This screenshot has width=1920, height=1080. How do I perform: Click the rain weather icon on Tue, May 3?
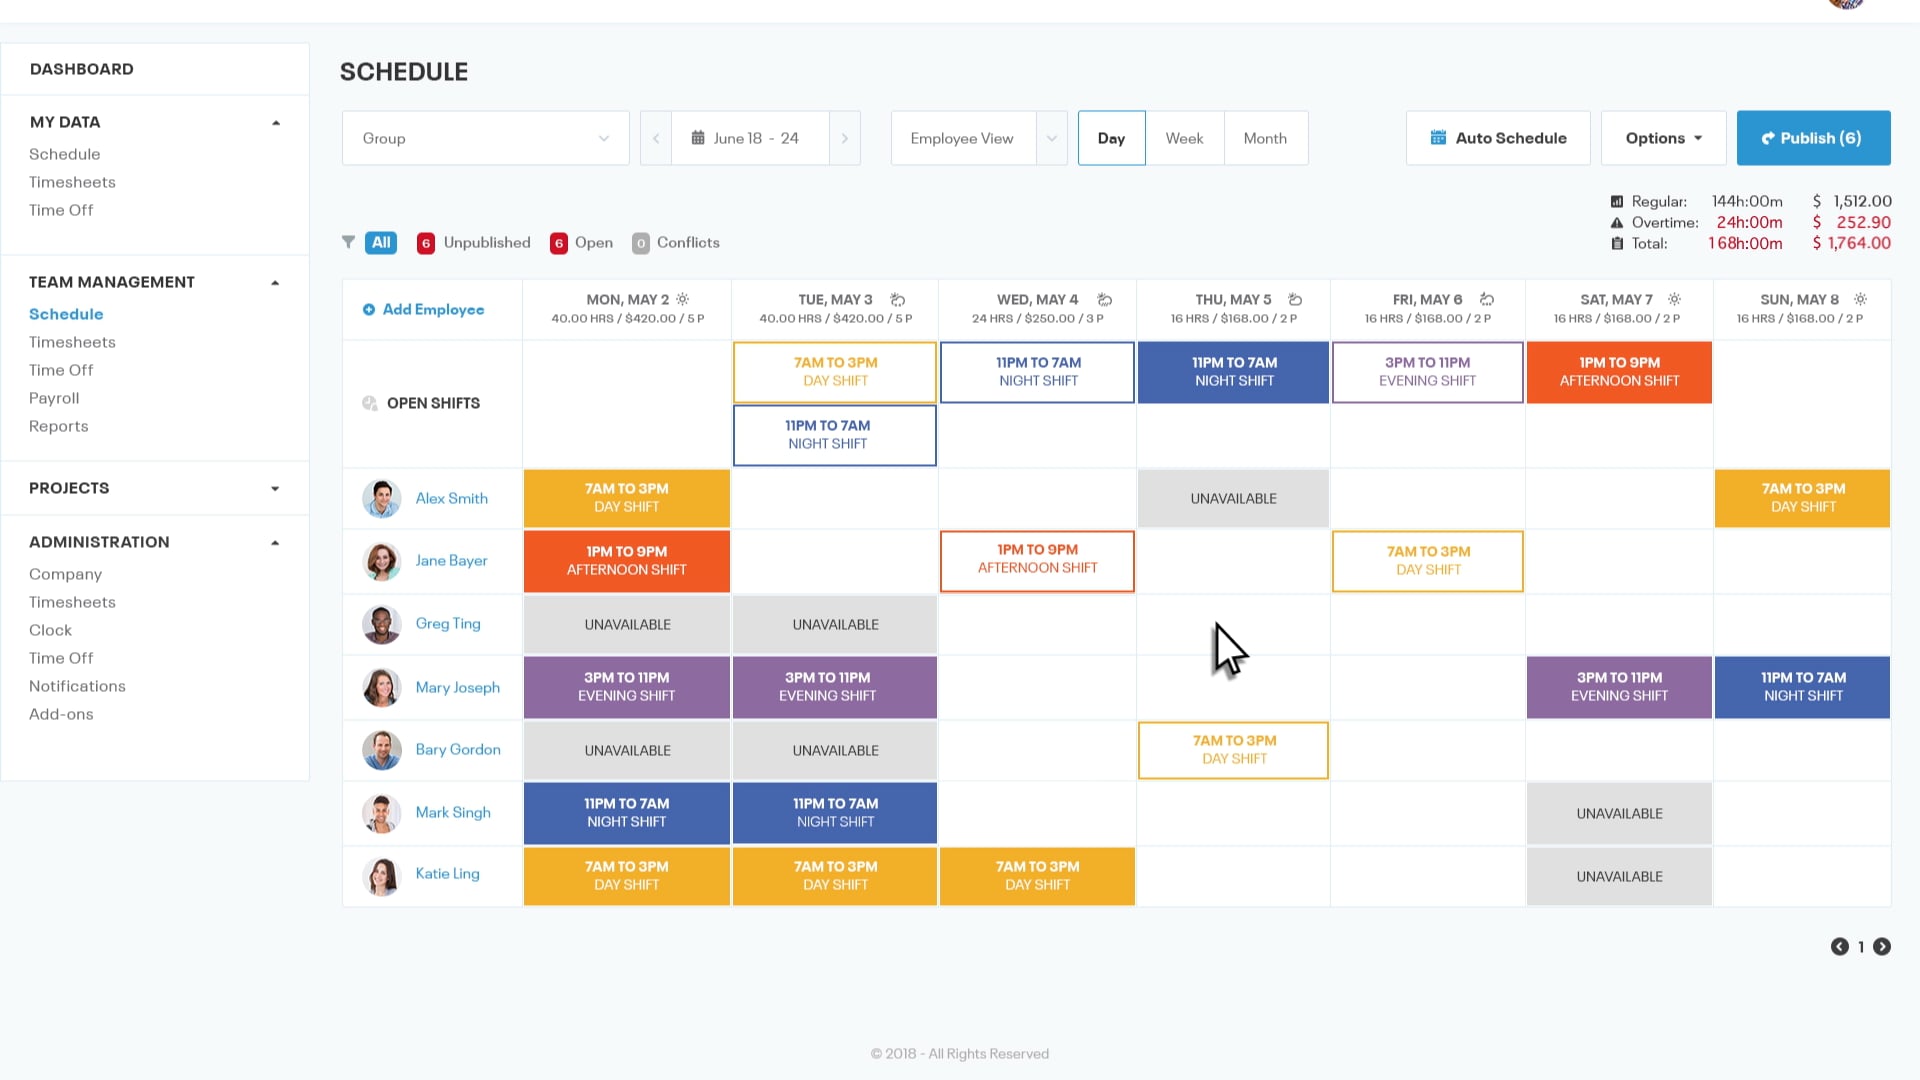(x=897, y=298)
